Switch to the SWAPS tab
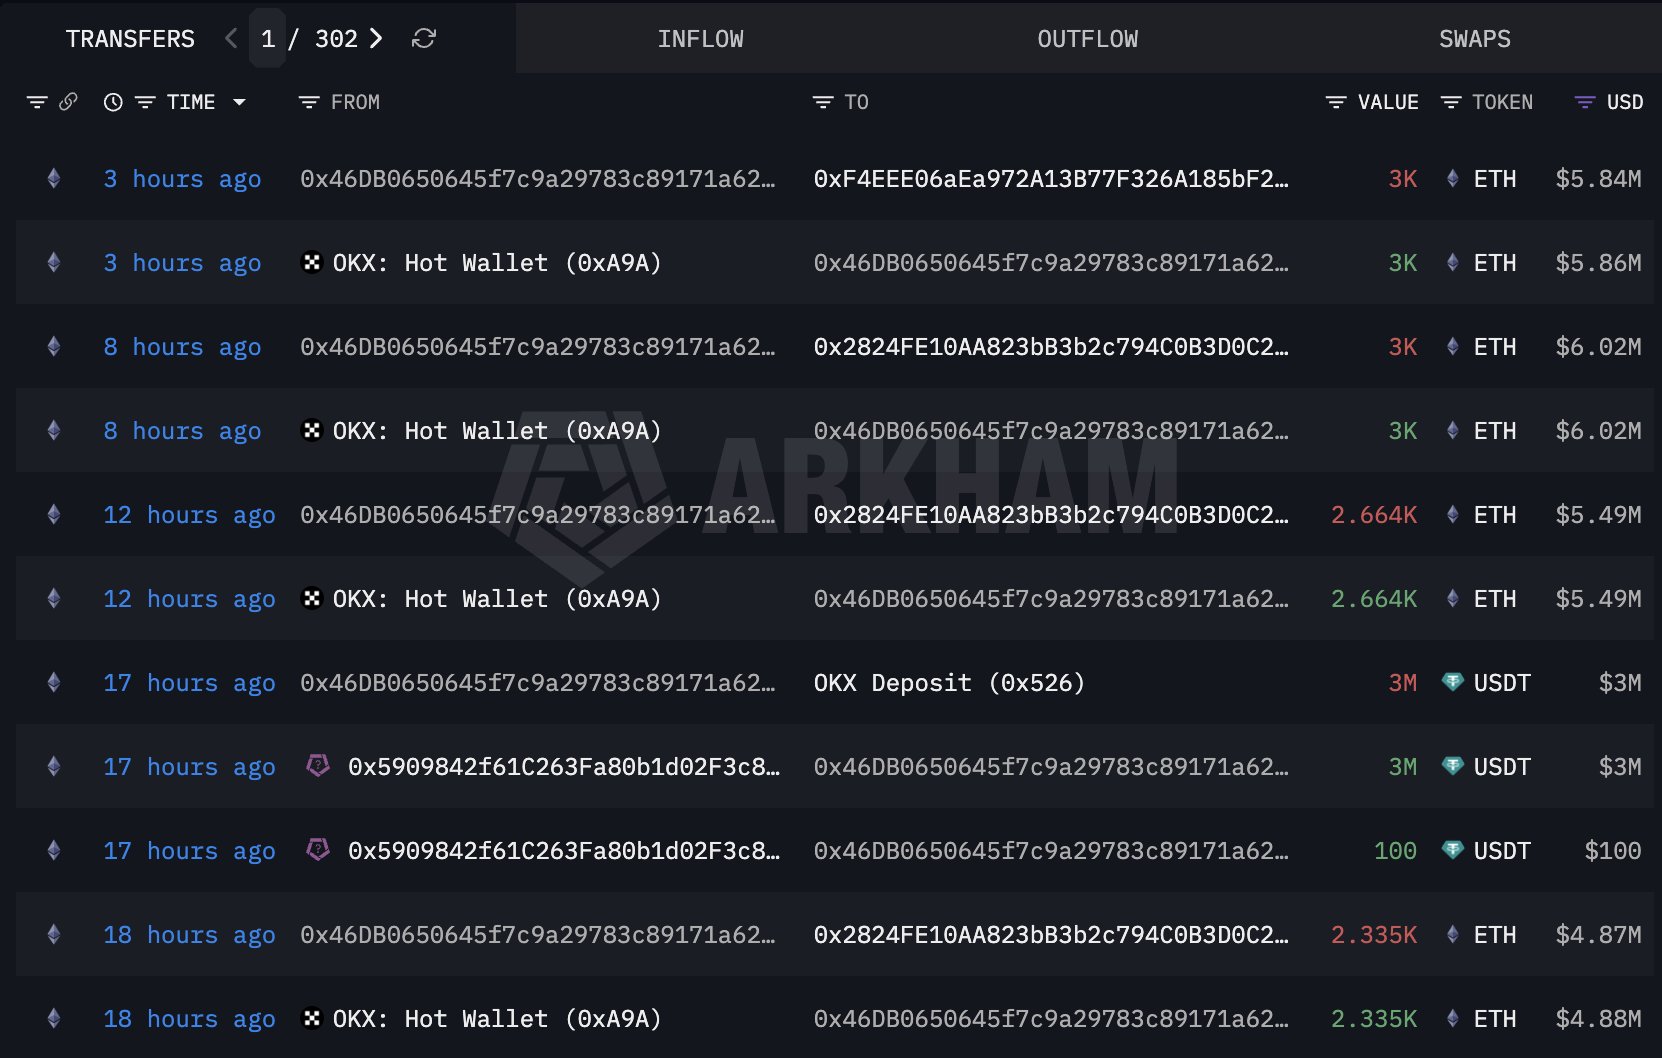The height and width of the screenshot is (1058, 1662). pyautogui.click(x=1475, y=39)
